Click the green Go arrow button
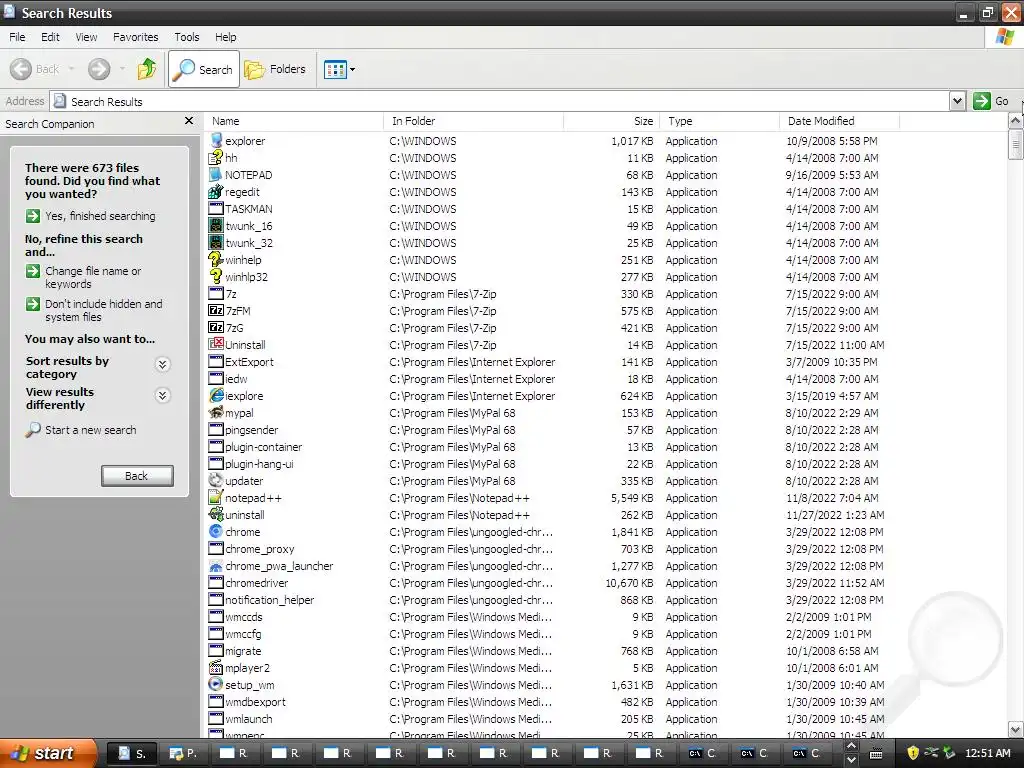Viewport: 1024px width, 768px height. (982, 101)
